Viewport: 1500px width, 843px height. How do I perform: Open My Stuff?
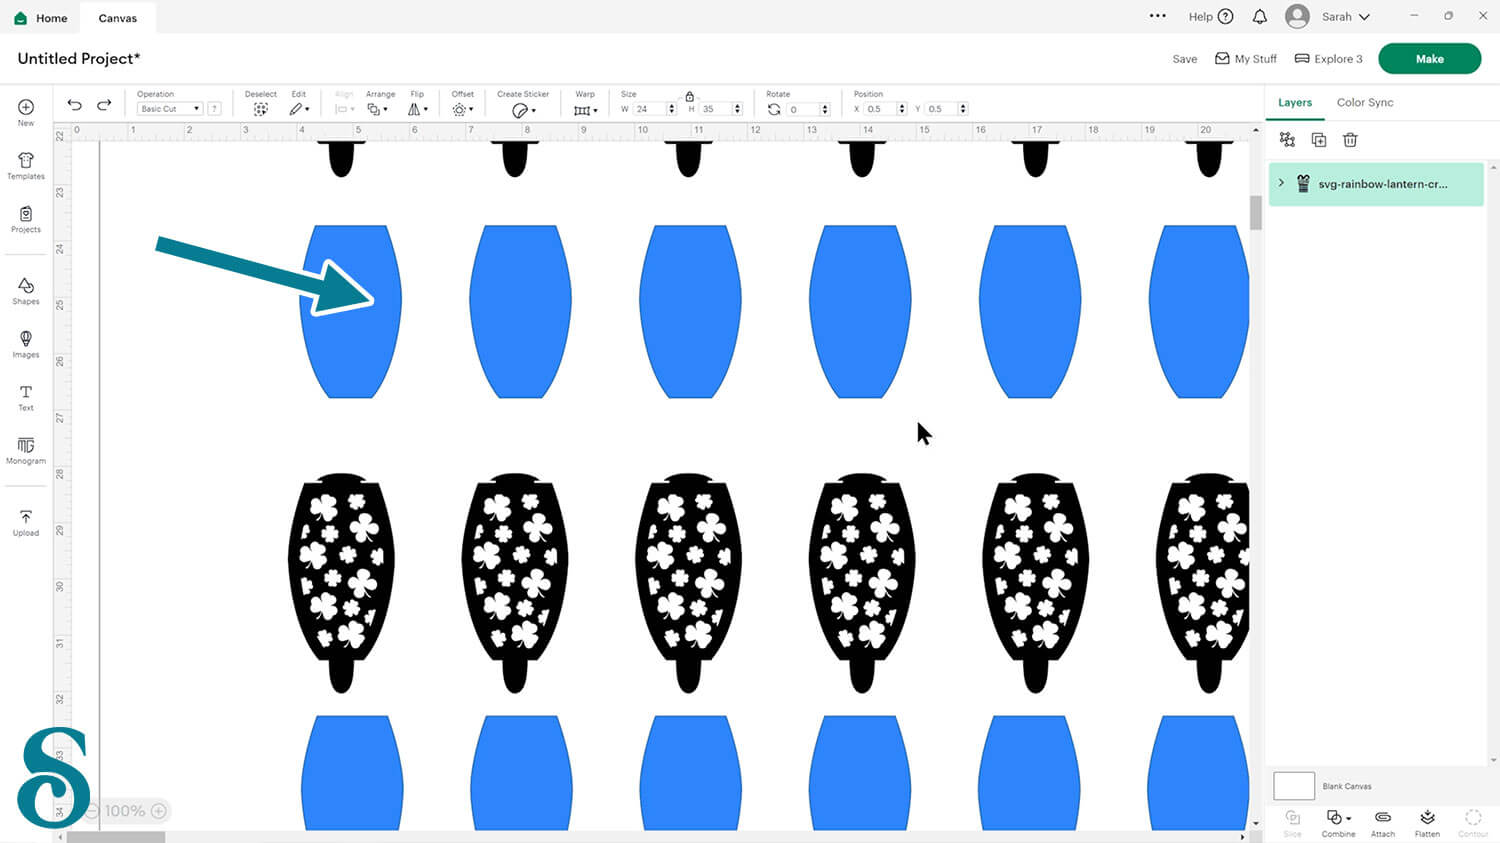1246,59
